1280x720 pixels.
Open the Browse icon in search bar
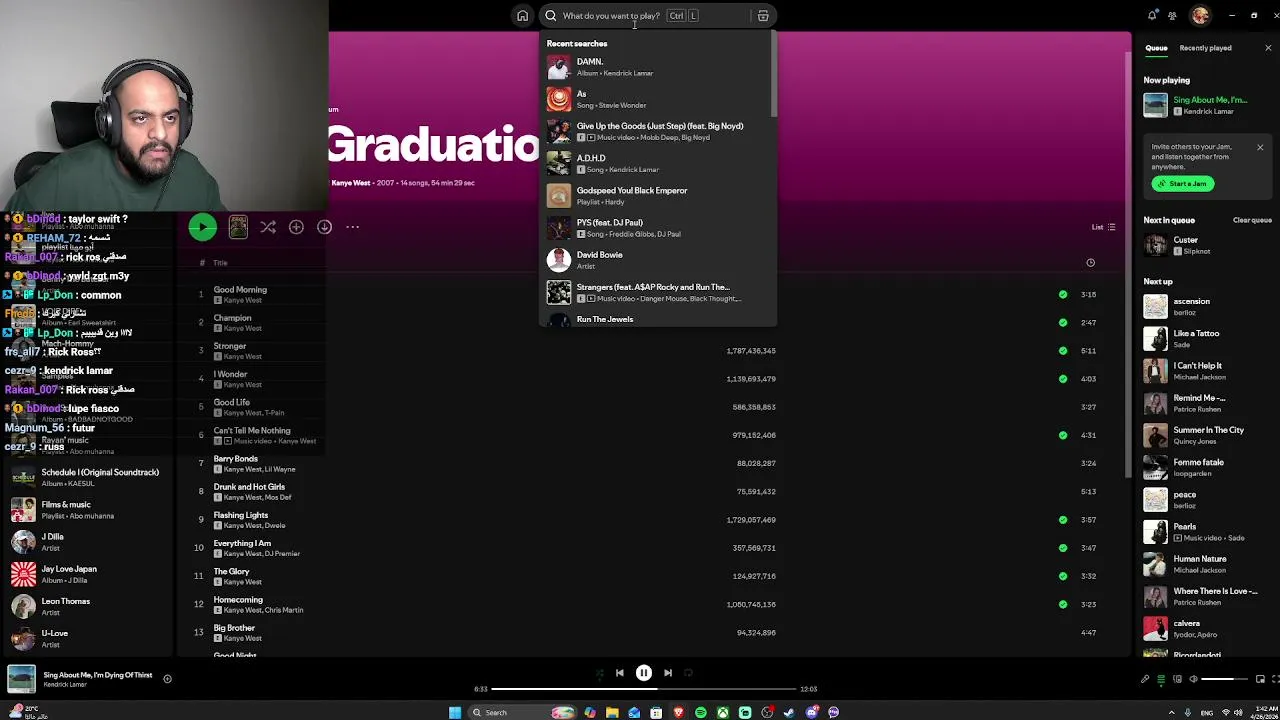(x=763, y=16)
